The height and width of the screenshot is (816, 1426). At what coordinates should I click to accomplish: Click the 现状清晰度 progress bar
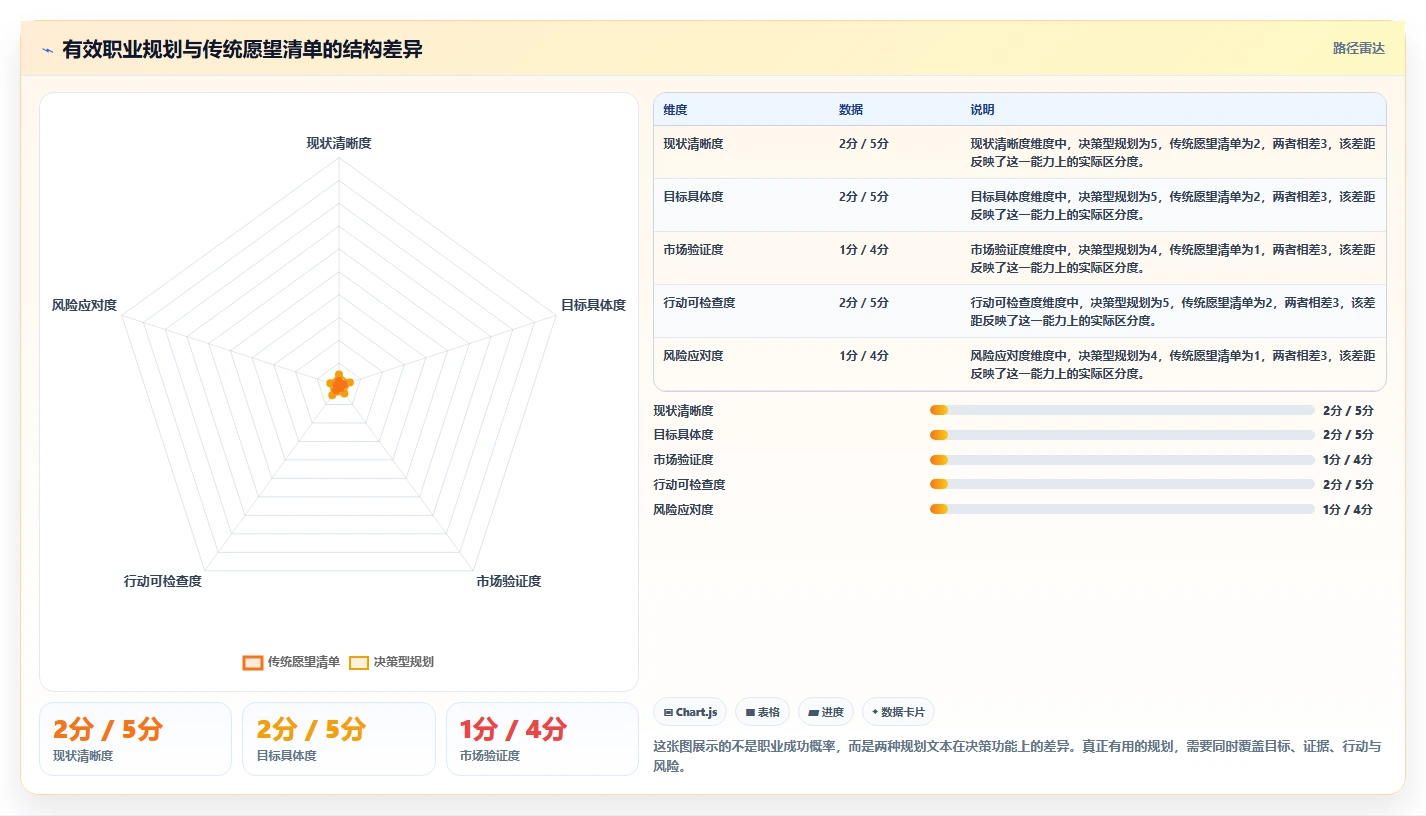[x=1122, y=410]
